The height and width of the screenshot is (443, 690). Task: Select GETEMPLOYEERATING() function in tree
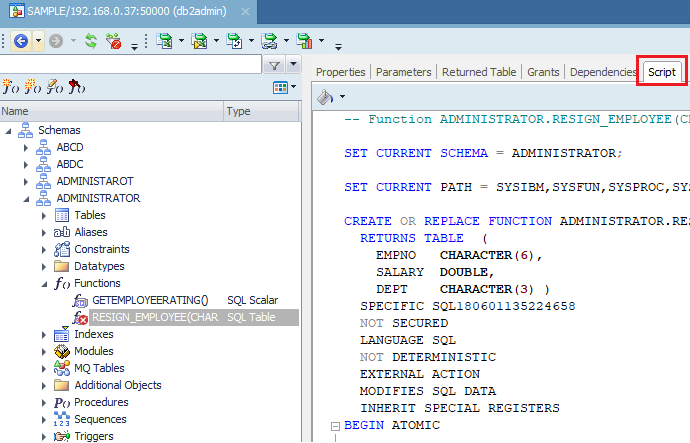(149, 300)
